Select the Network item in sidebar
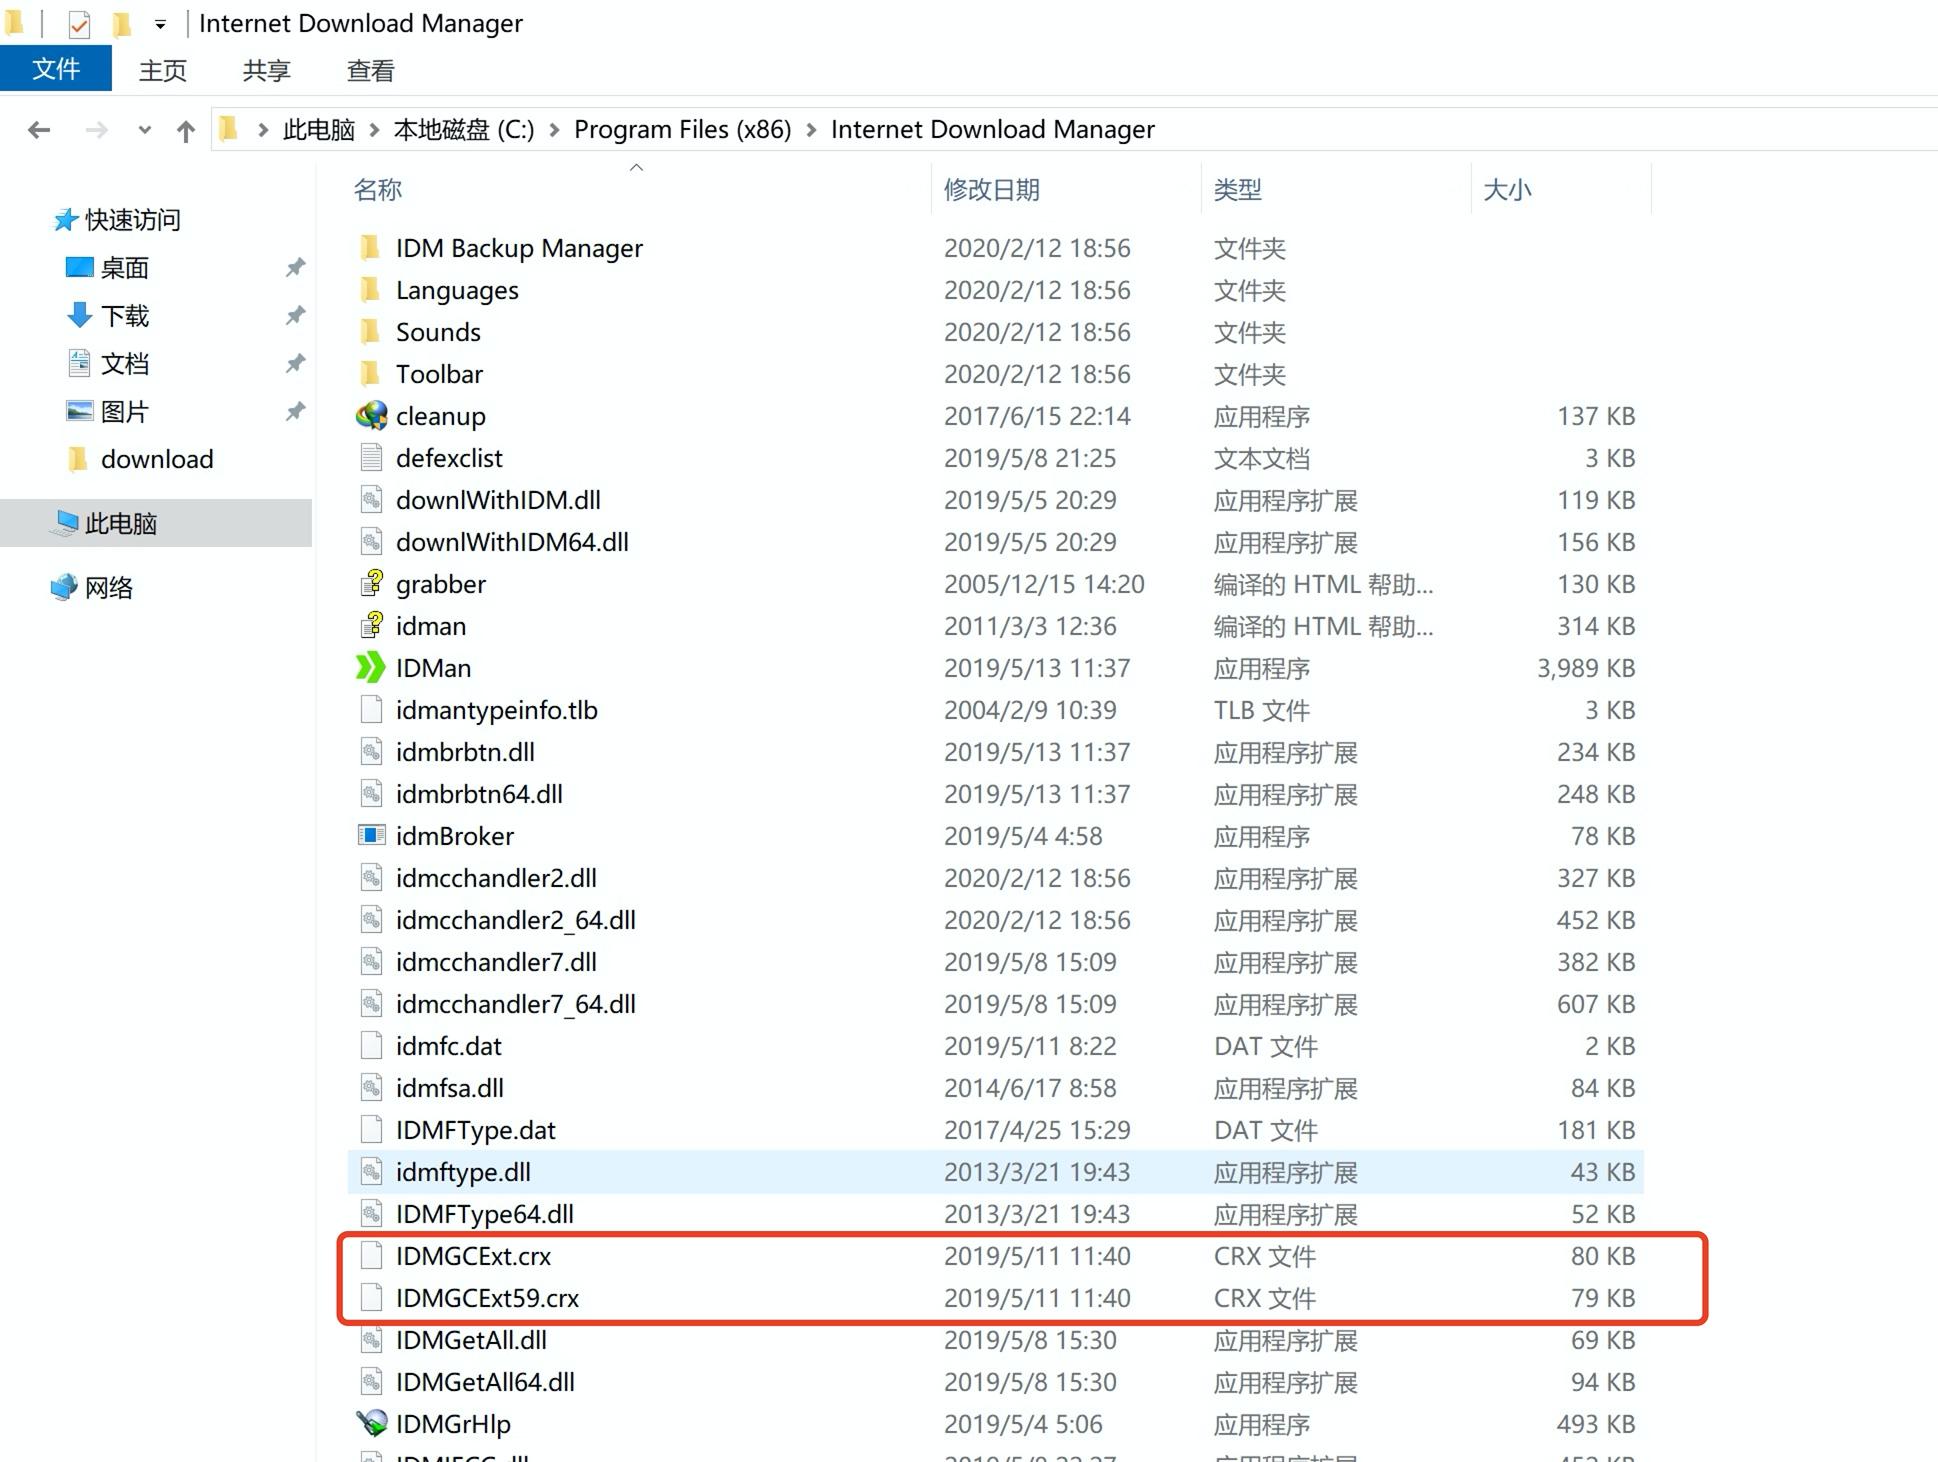The image size is (1938, 1462). 108,587
